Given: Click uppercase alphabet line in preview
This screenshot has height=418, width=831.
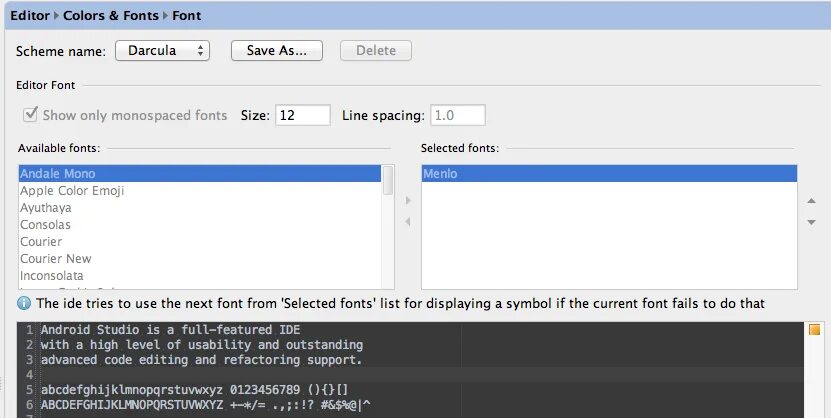Looking at the screenshot, I should tap(206, 405).
